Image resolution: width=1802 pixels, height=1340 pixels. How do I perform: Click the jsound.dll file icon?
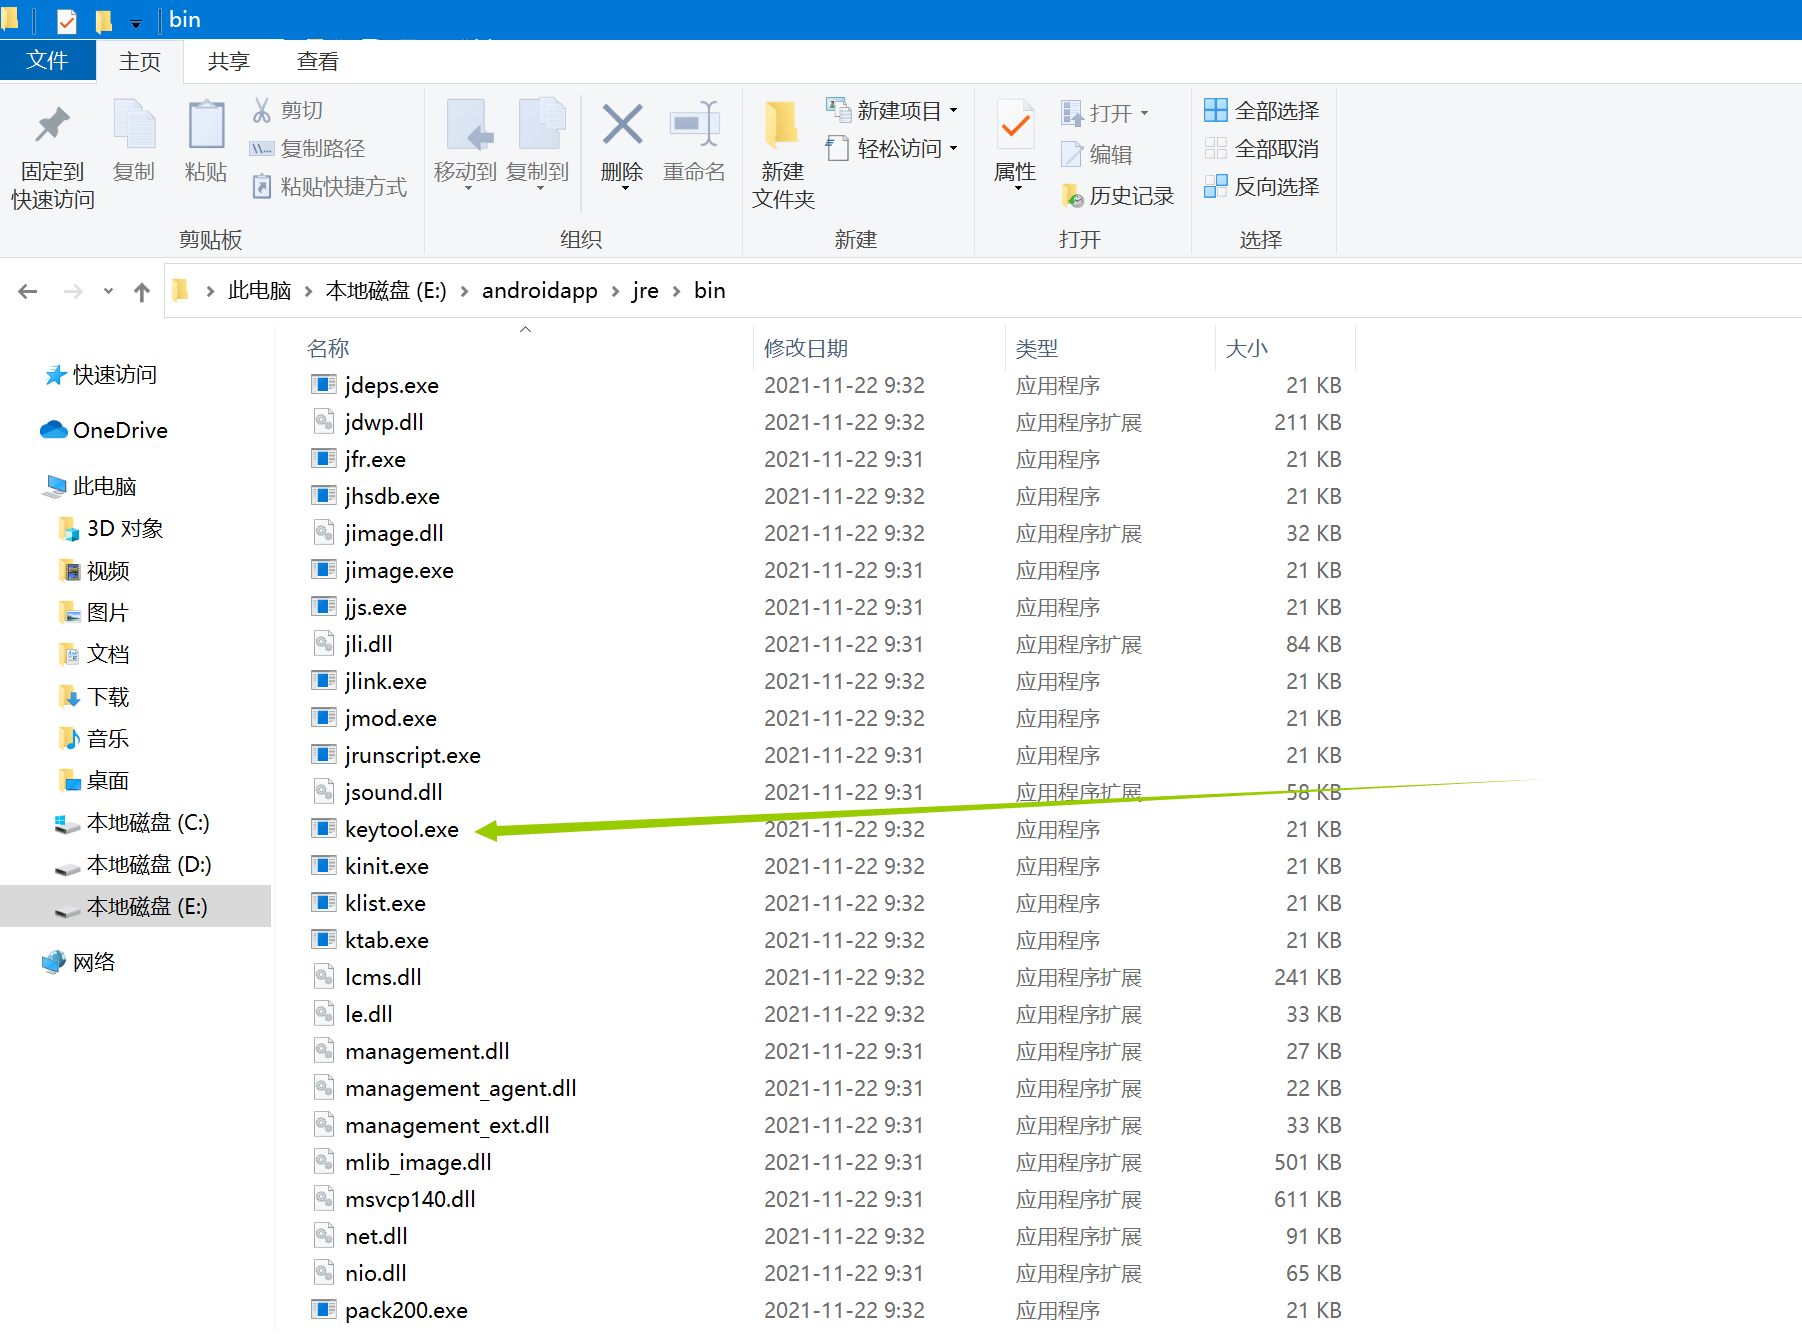(x=323, y=791)
